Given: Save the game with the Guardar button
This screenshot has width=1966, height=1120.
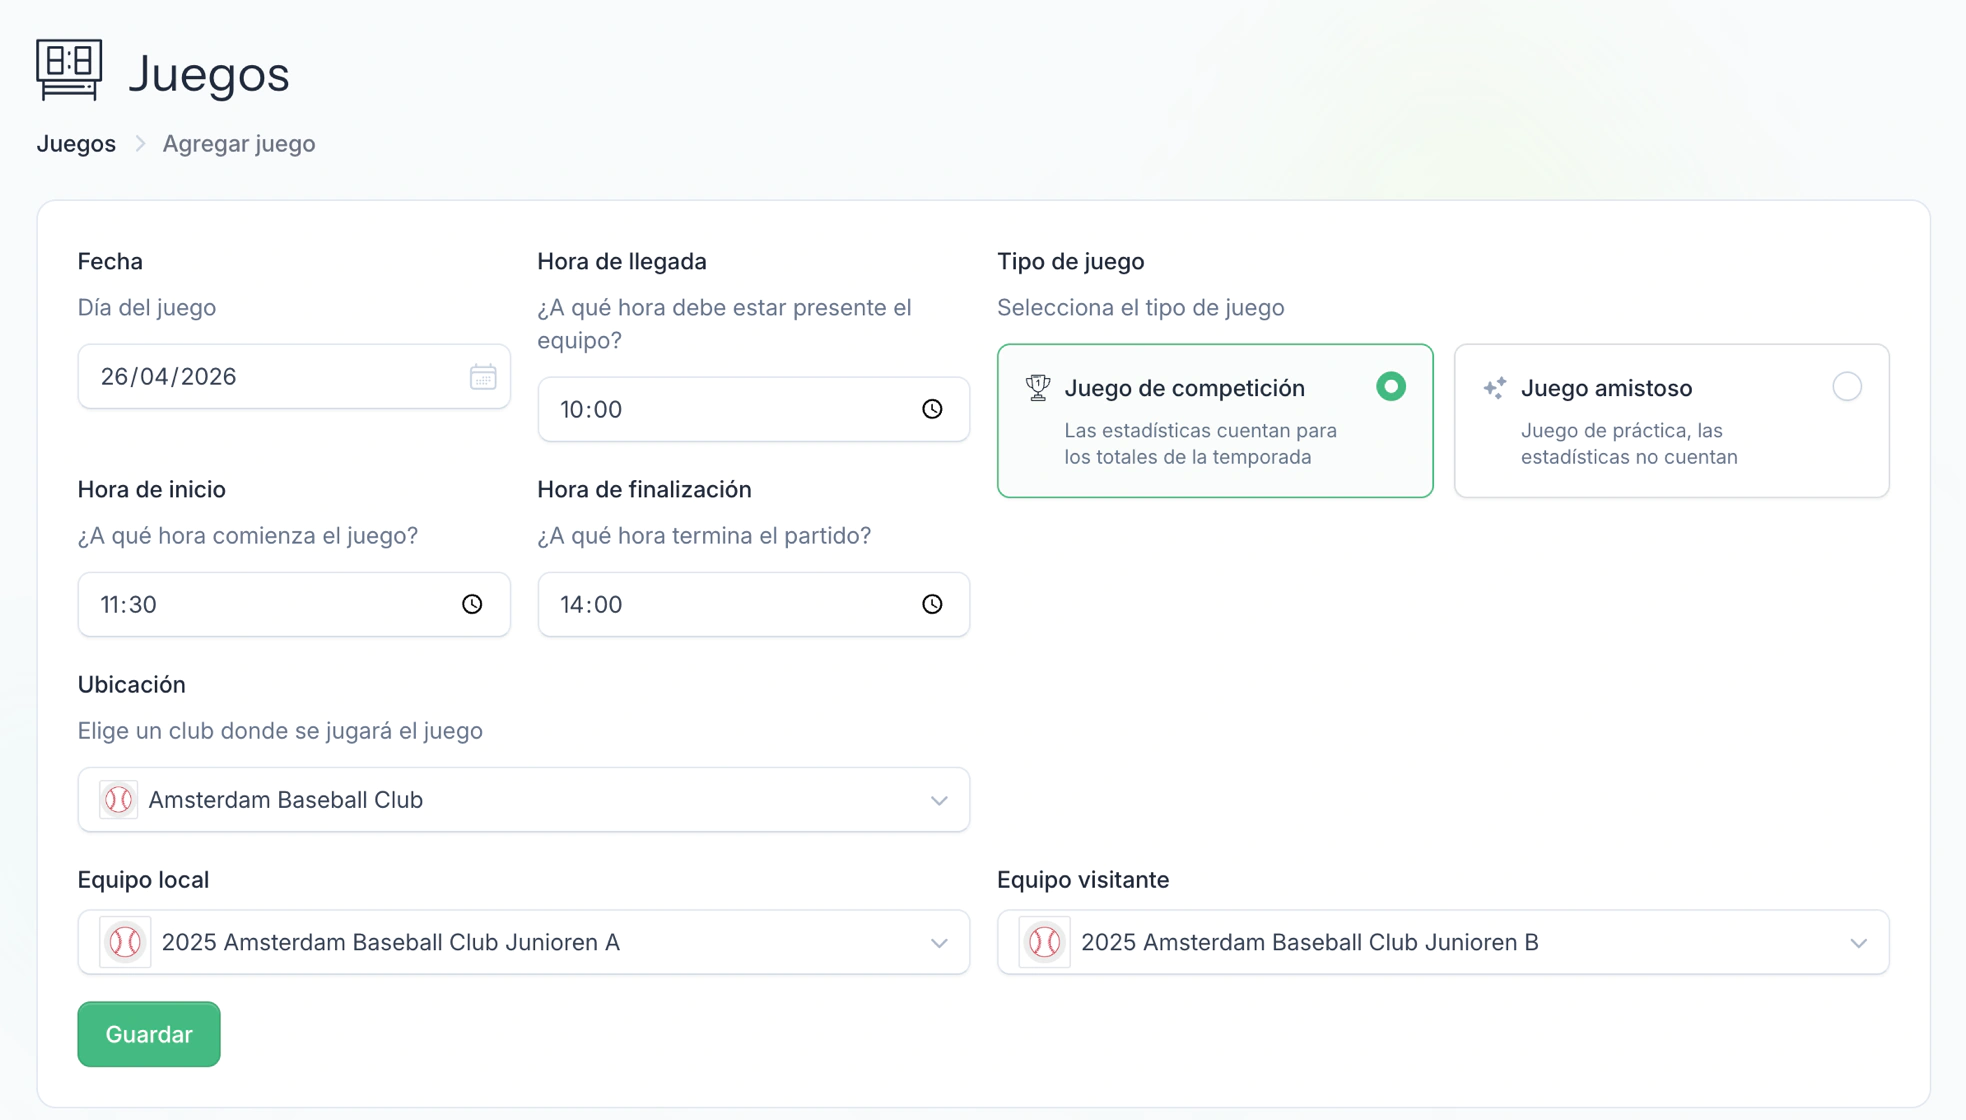Looking at the screenshot, I should point(149,1034).
